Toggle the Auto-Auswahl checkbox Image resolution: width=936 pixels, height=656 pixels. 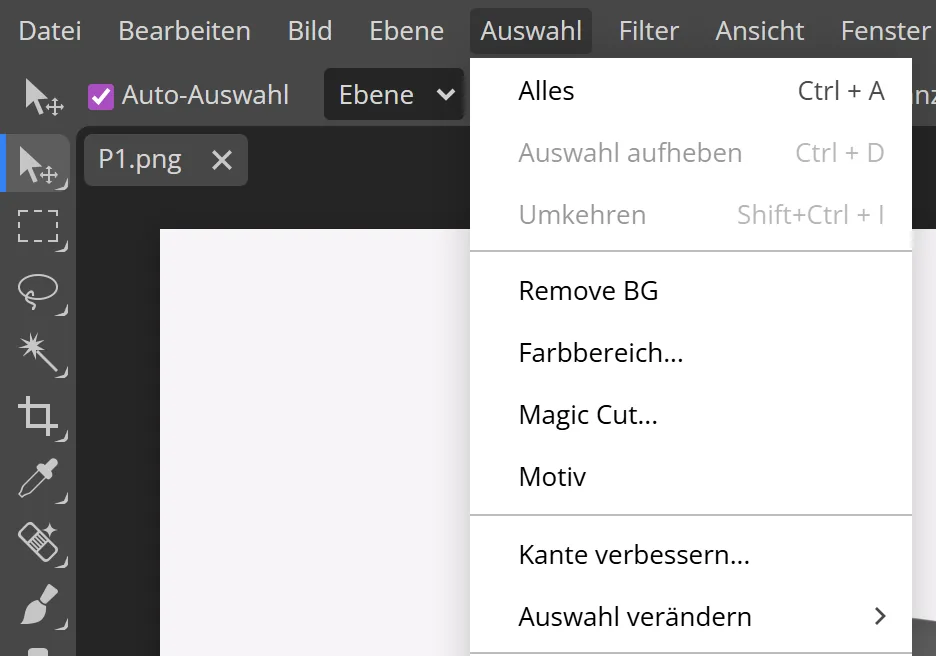[100, 96]
